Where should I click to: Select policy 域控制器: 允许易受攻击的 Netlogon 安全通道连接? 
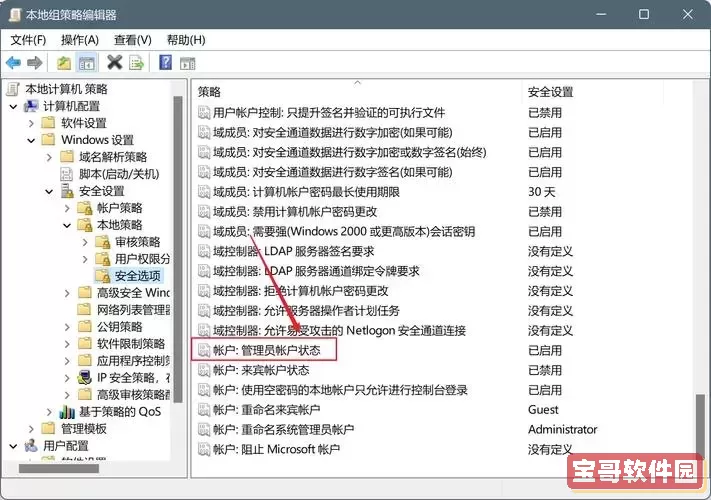pos(339,330)
